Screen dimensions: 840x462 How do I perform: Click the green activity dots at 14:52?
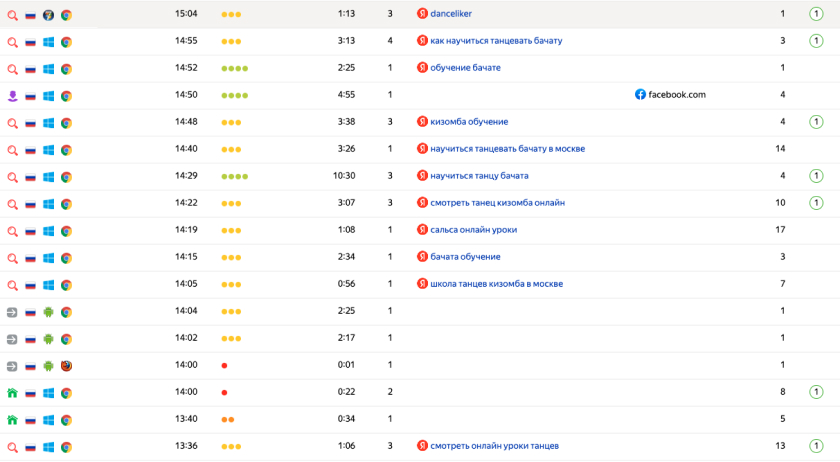click(234, 68)
